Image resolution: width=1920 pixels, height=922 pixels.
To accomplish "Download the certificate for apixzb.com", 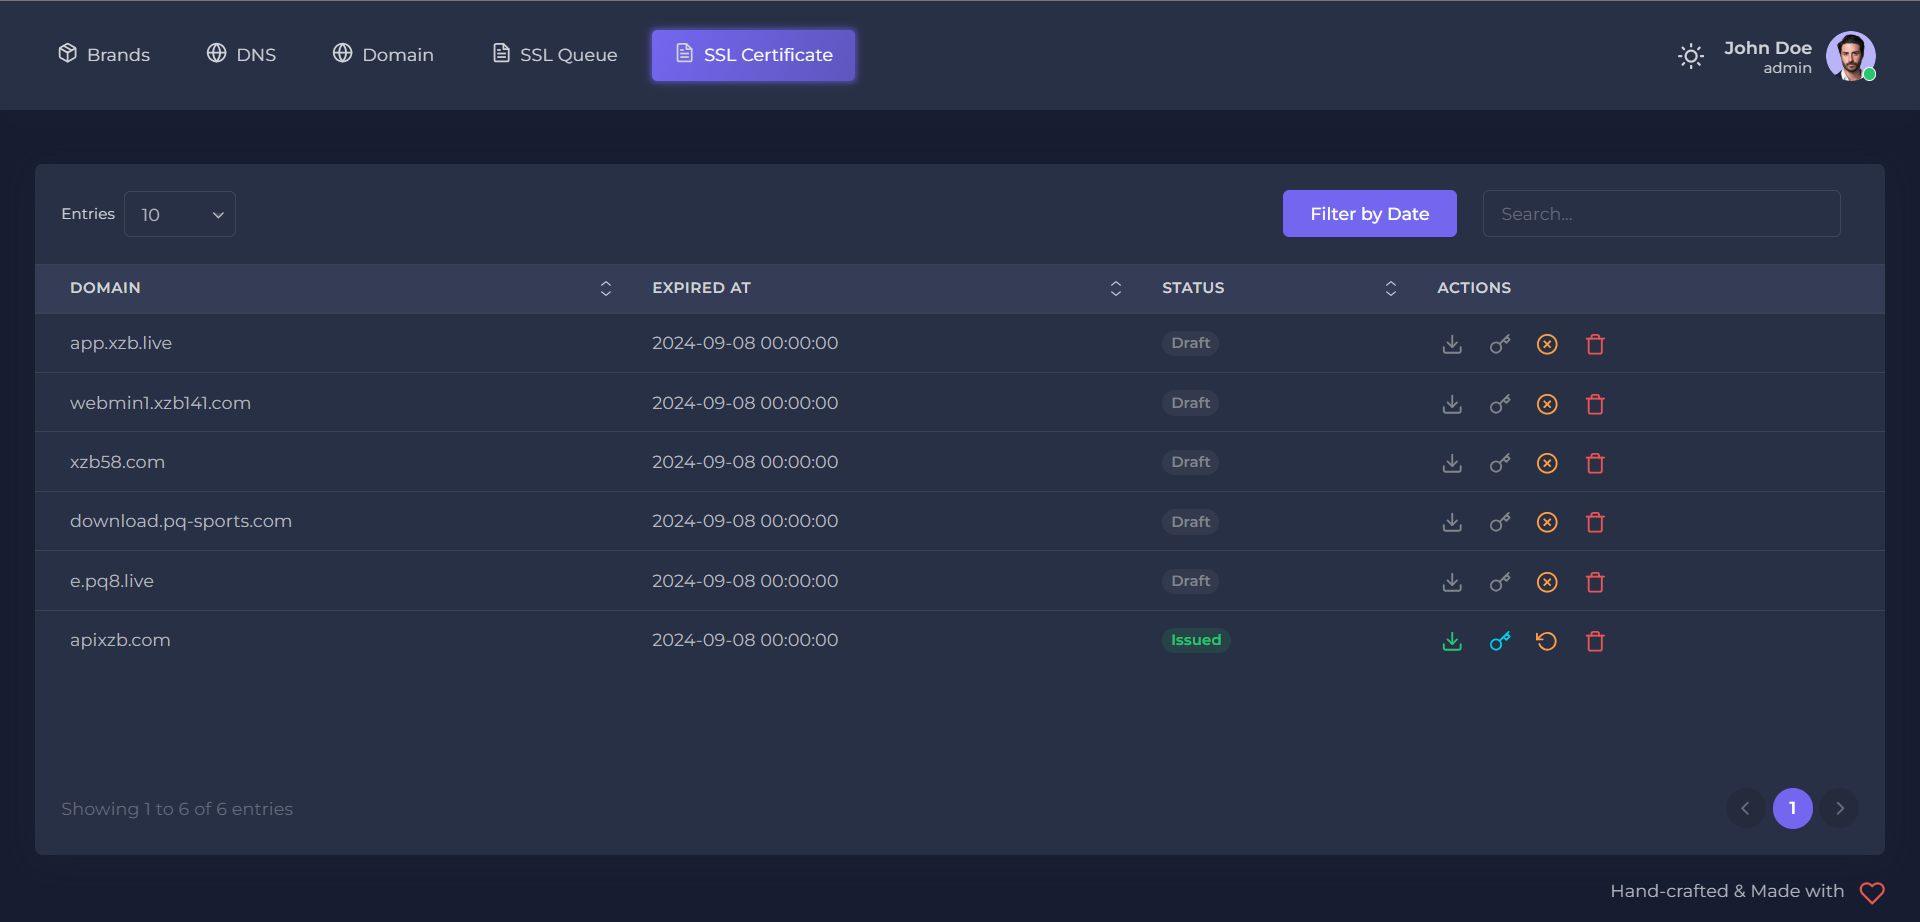I will [1452, 641].
